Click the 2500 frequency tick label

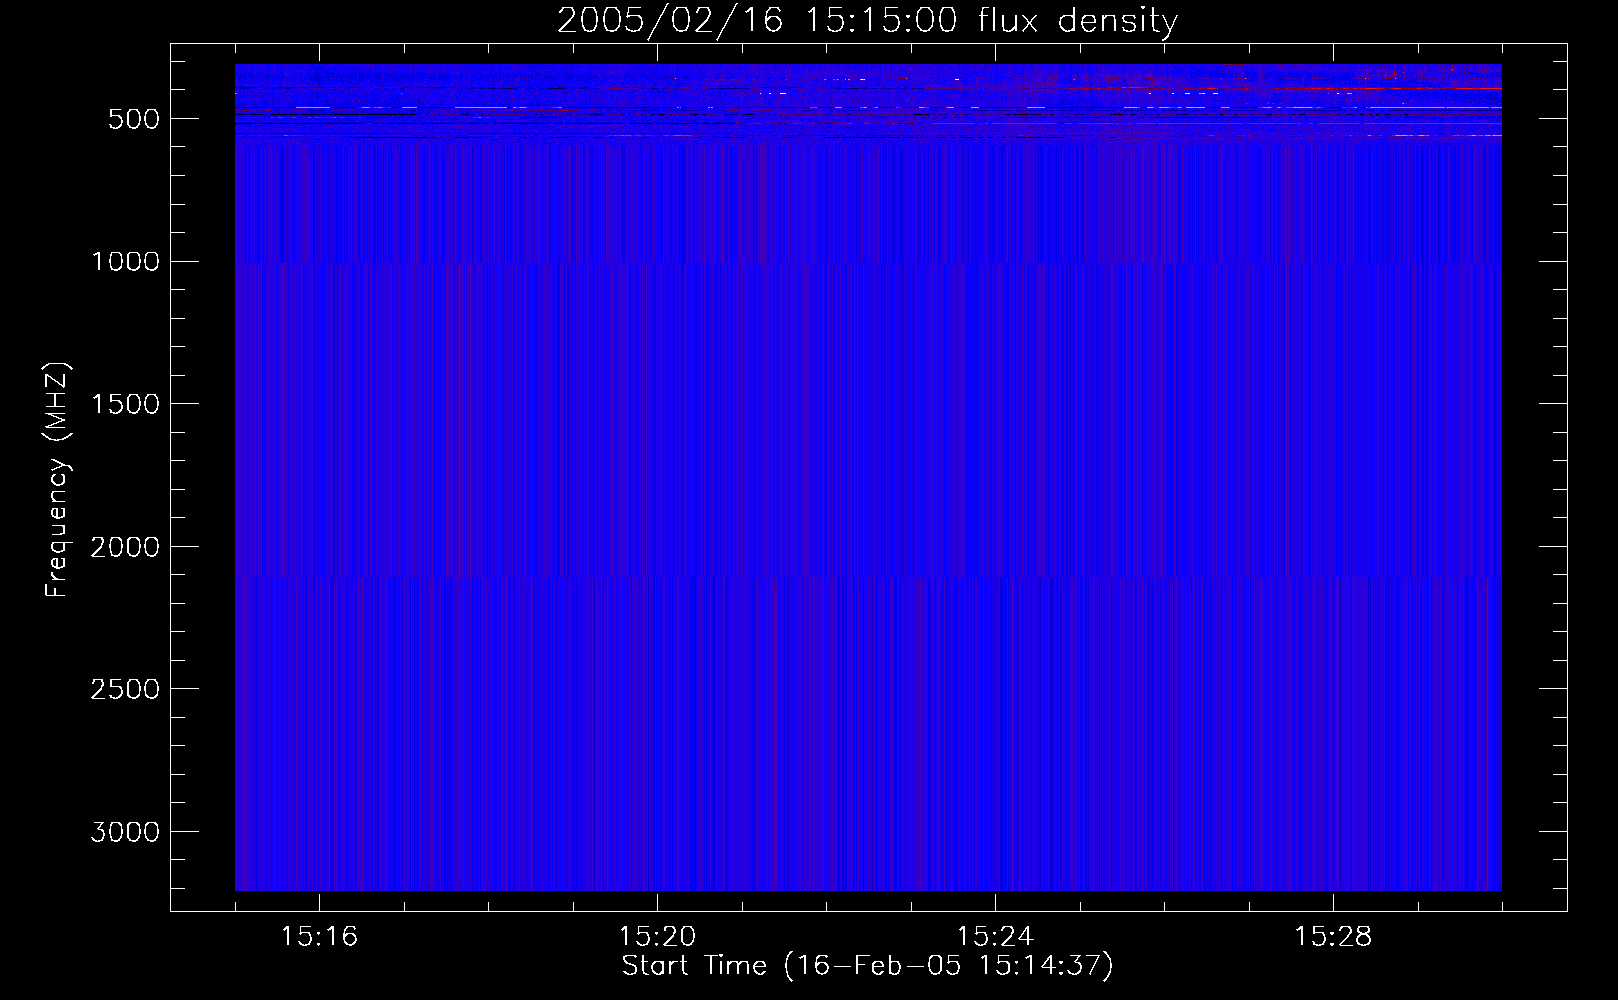[125, 689]
